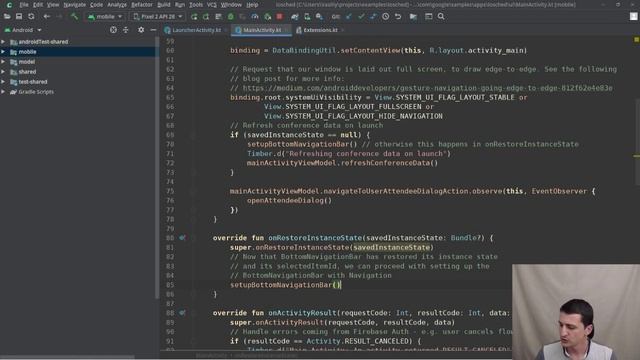640x360 pixels.
Task: Expand the androidTest-shared module
Action: pyautogui.click(x=3, y=42)
